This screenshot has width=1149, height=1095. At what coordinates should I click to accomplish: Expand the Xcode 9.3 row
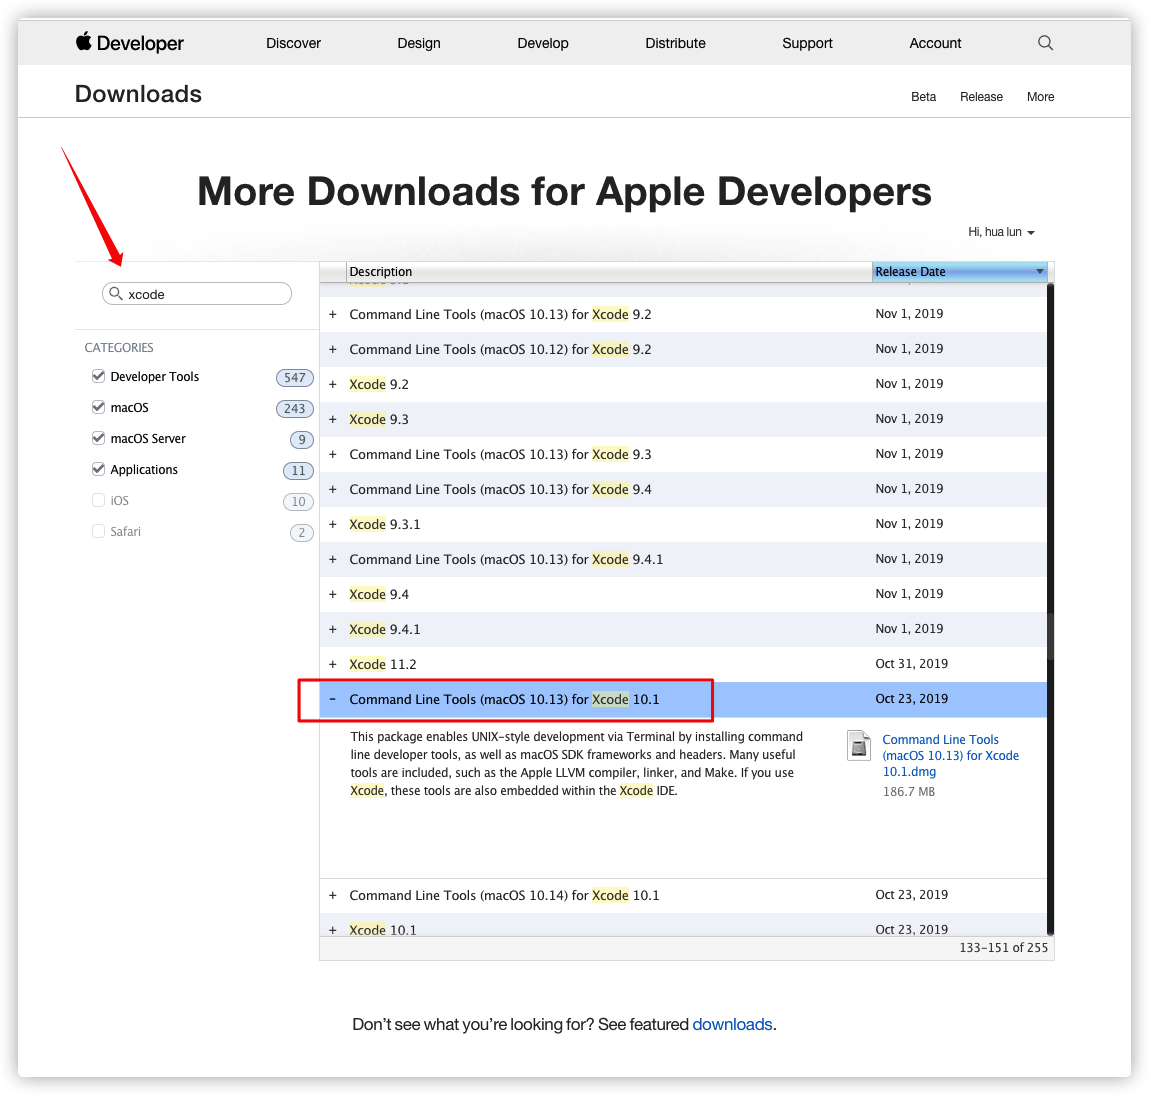coord(333,419)
